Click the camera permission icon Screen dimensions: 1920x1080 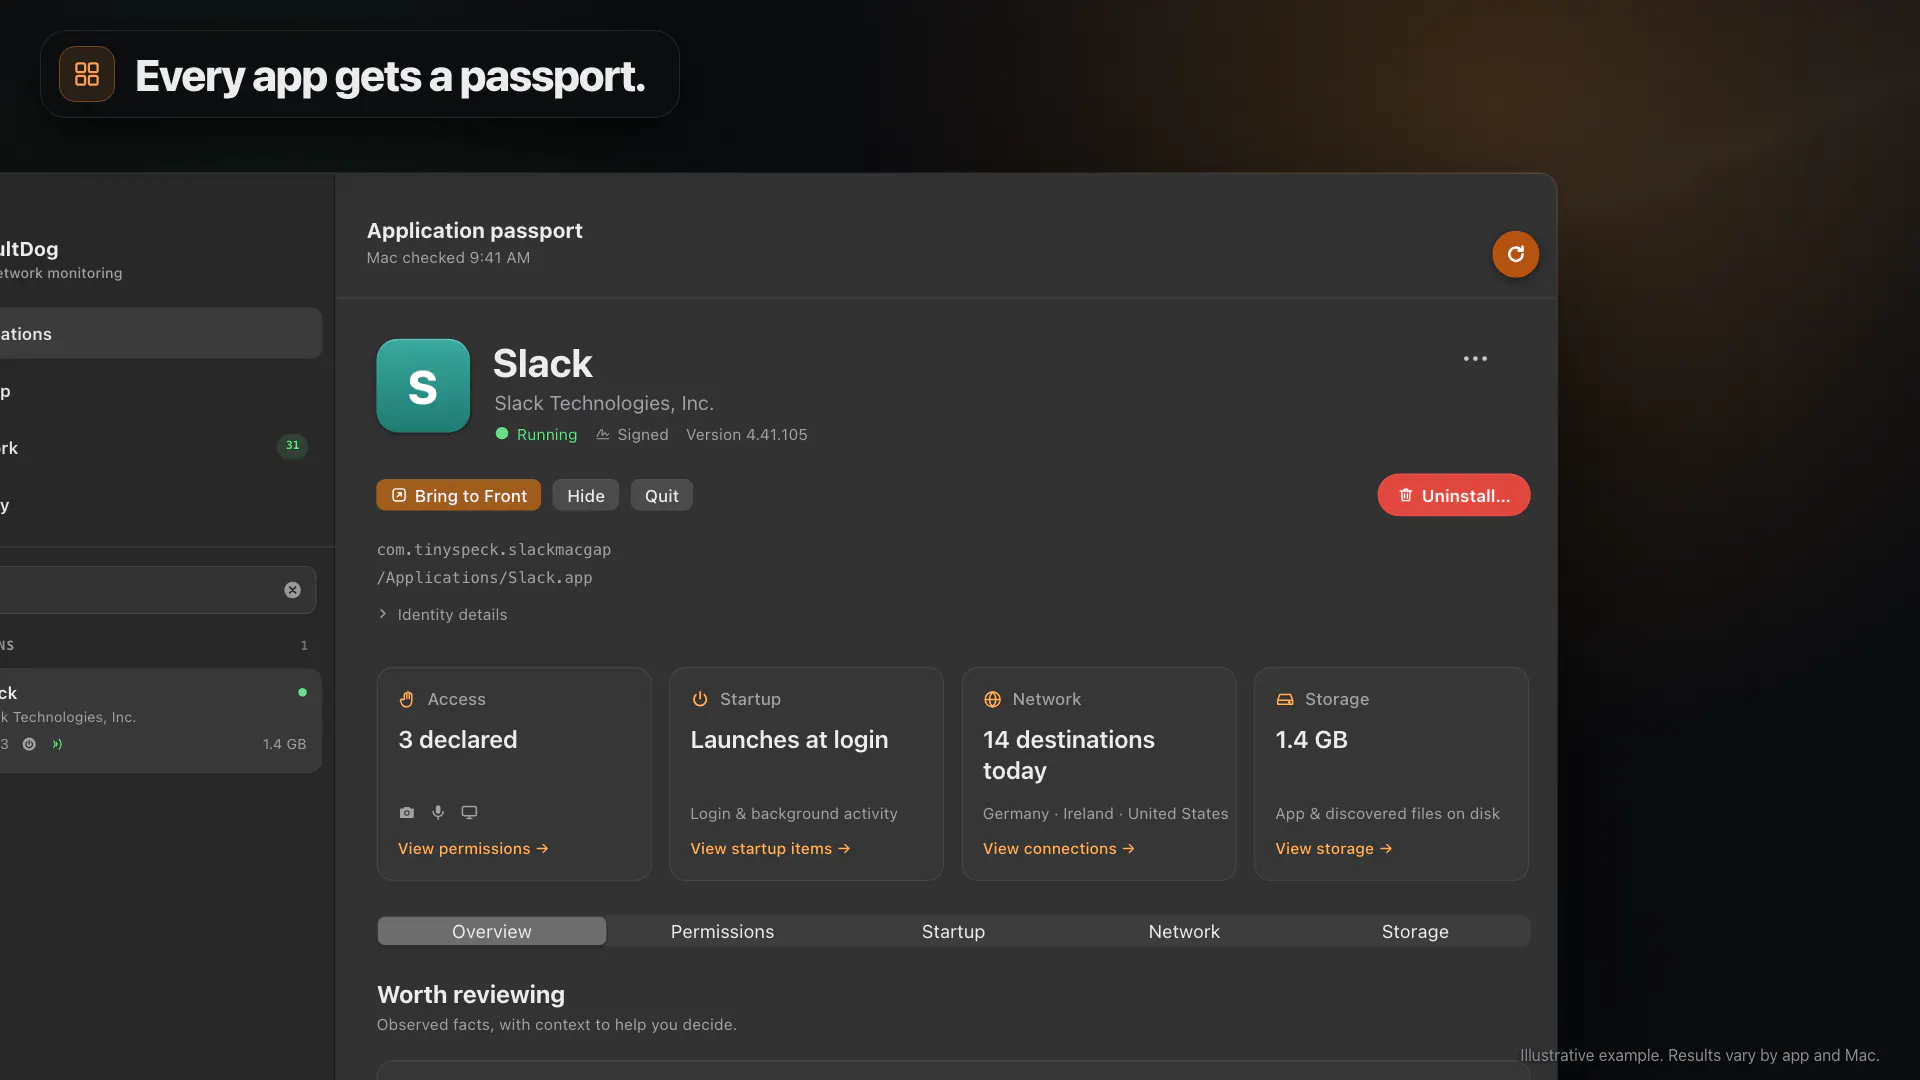[x=406, y=813]
